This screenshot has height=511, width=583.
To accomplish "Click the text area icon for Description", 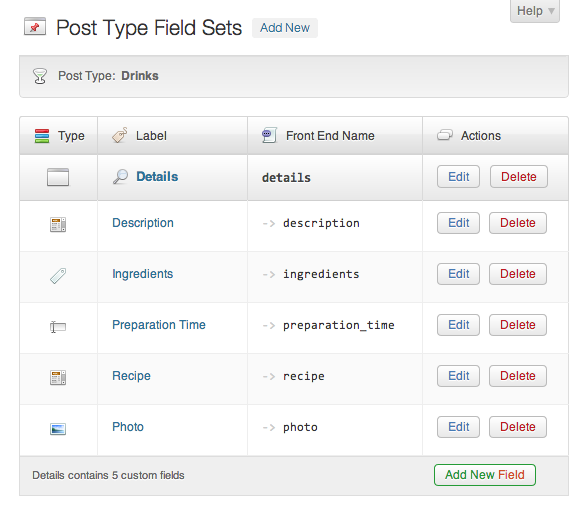I will click(x=58, y=224).
